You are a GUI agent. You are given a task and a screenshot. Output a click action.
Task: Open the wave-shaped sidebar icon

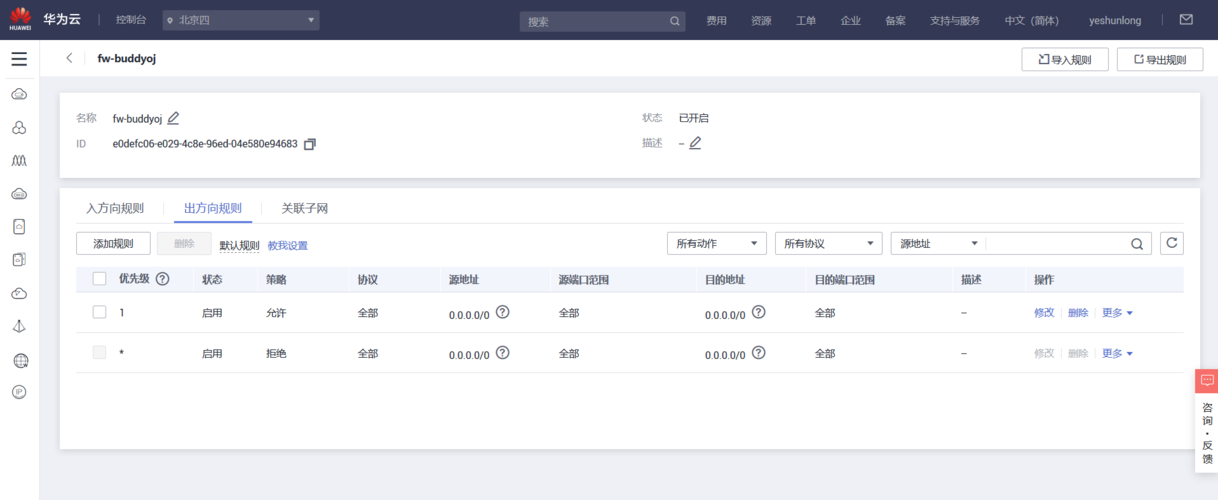click(x=19, y=160)
